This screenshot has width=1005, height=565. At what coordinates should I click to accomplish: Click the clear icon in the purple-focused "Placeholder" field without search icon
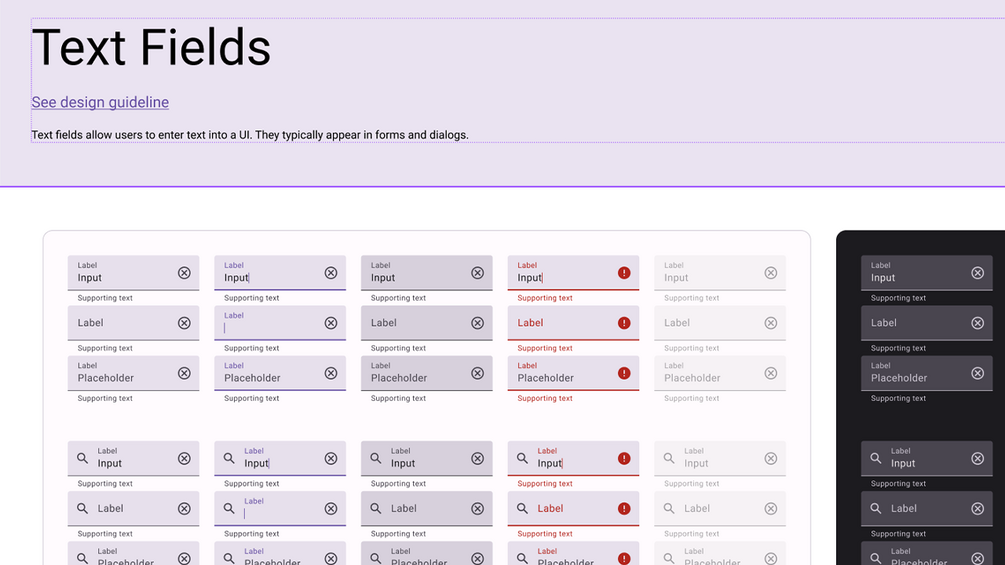tap(331, 373)
